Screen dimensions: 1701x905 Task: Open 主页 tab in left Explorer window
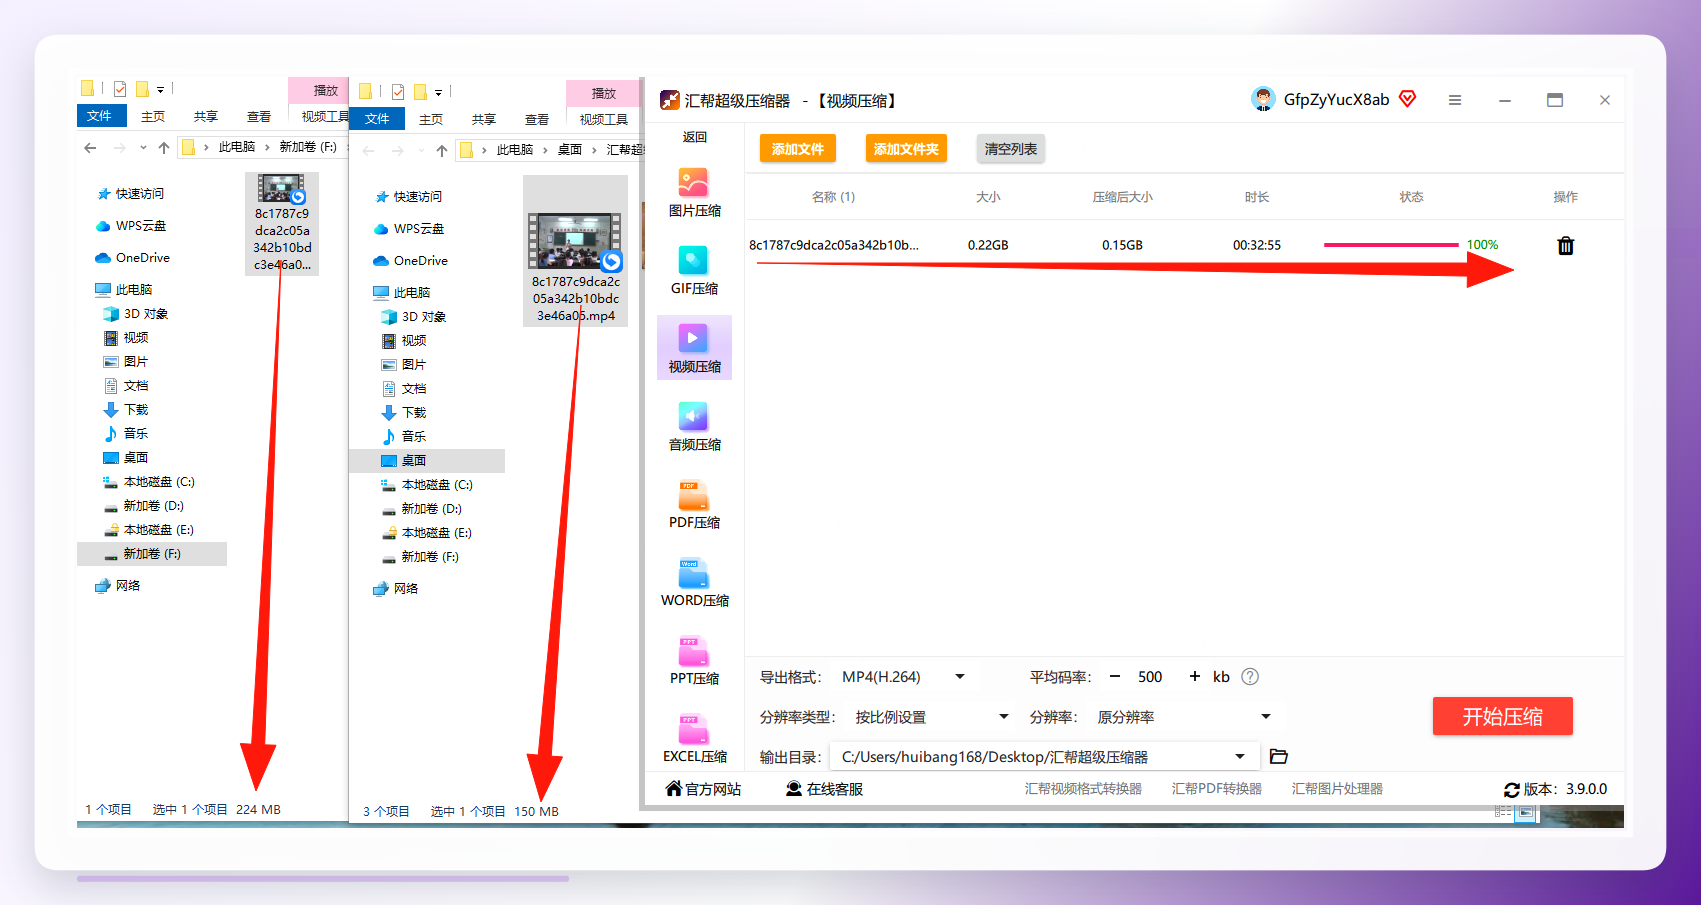coord(153,117)
